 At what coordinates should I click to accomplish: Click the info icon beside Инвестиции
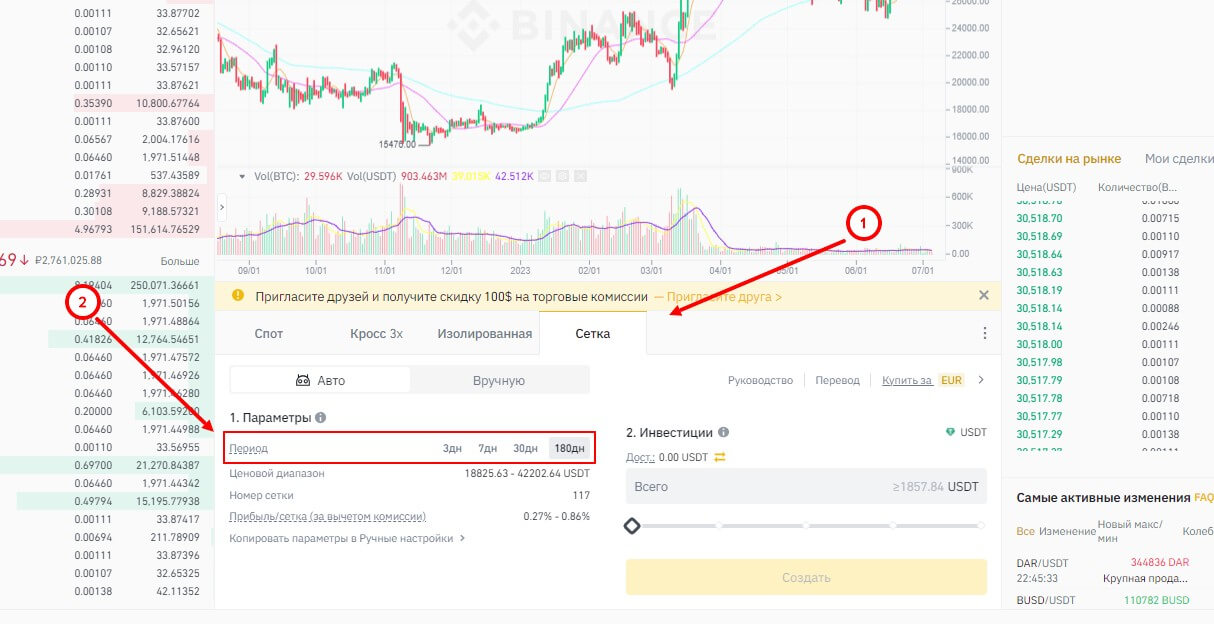coord(723,433)
